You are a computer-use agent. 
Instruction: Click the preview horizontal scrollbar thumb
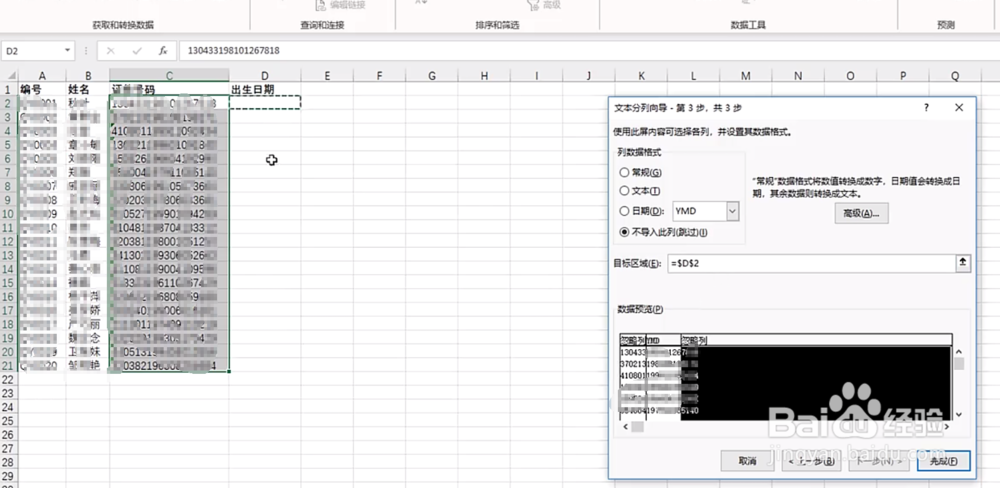pos(637,426)
